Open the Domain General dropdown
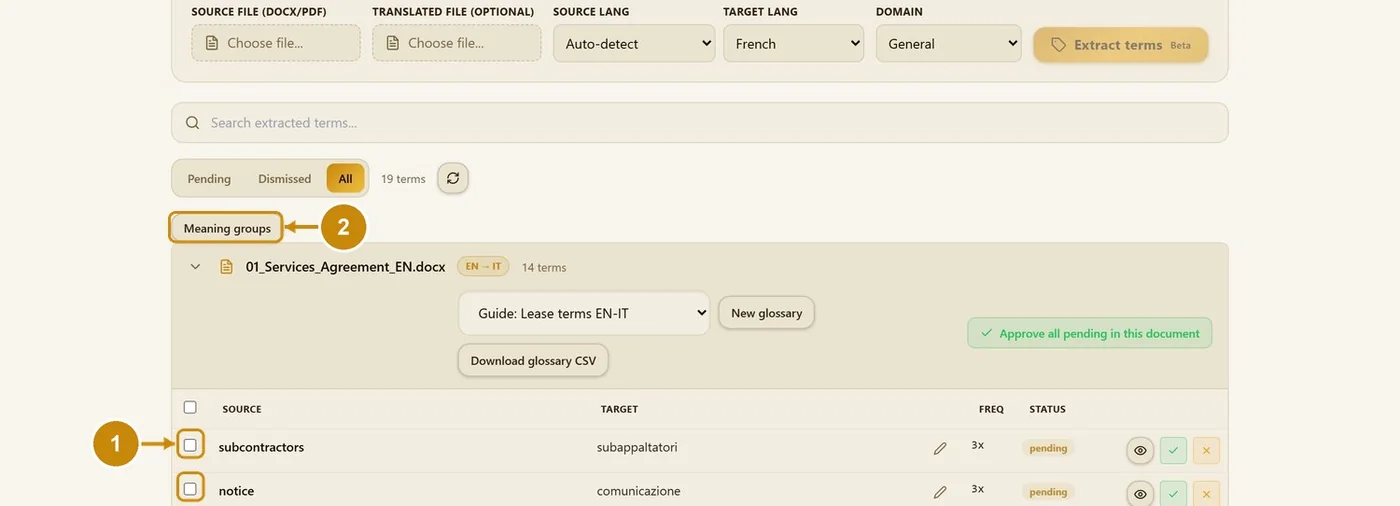The image size is (1400, 506). 949,43
